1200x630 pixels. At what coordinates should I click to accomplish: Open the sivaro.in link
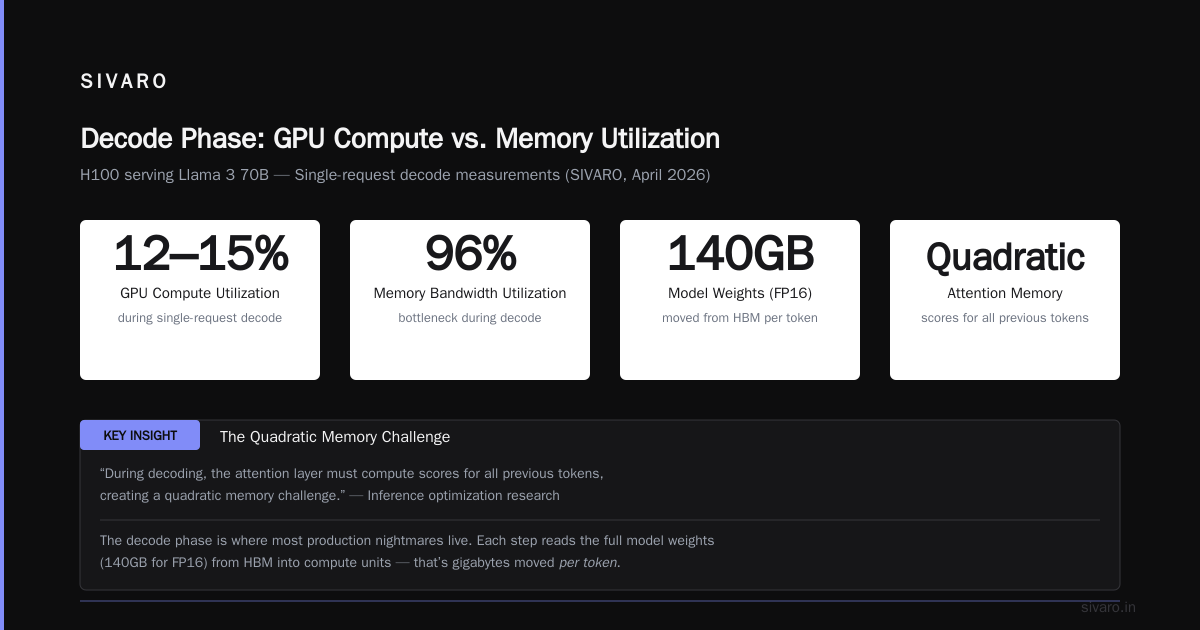tap(1108, 607)
